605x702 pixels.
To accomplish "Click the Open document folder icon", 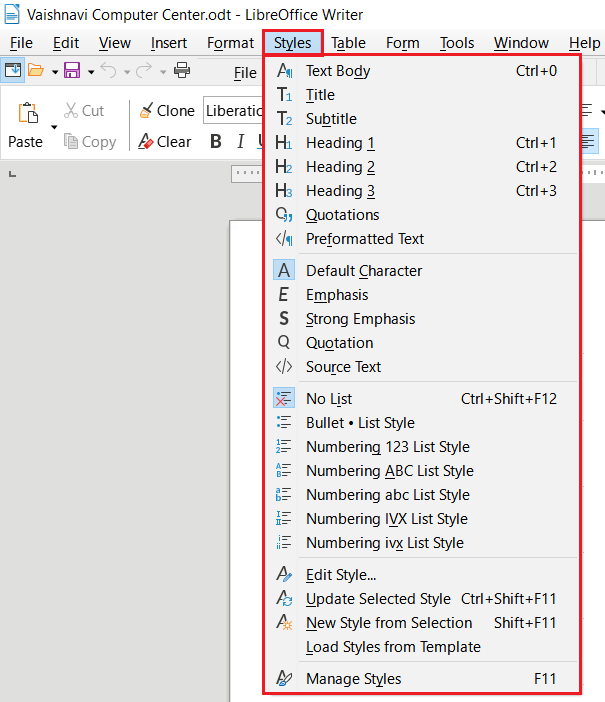I will [x=36, y=70].
